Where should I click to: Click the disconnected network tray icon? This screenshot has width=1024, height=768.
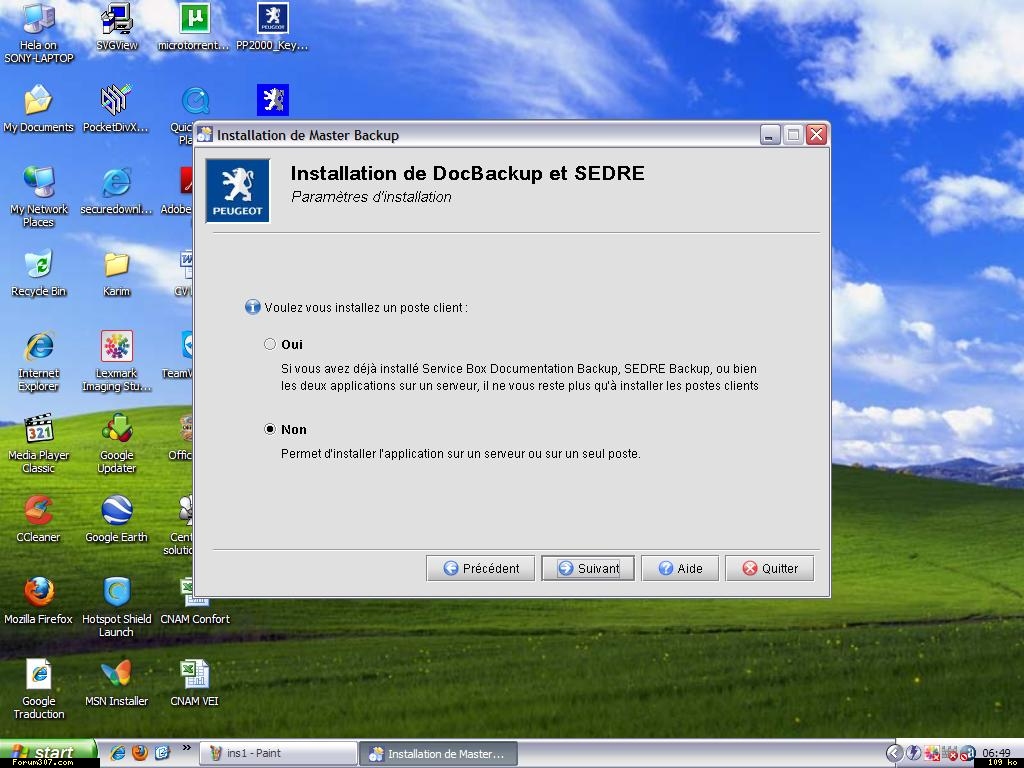(950, 754)
